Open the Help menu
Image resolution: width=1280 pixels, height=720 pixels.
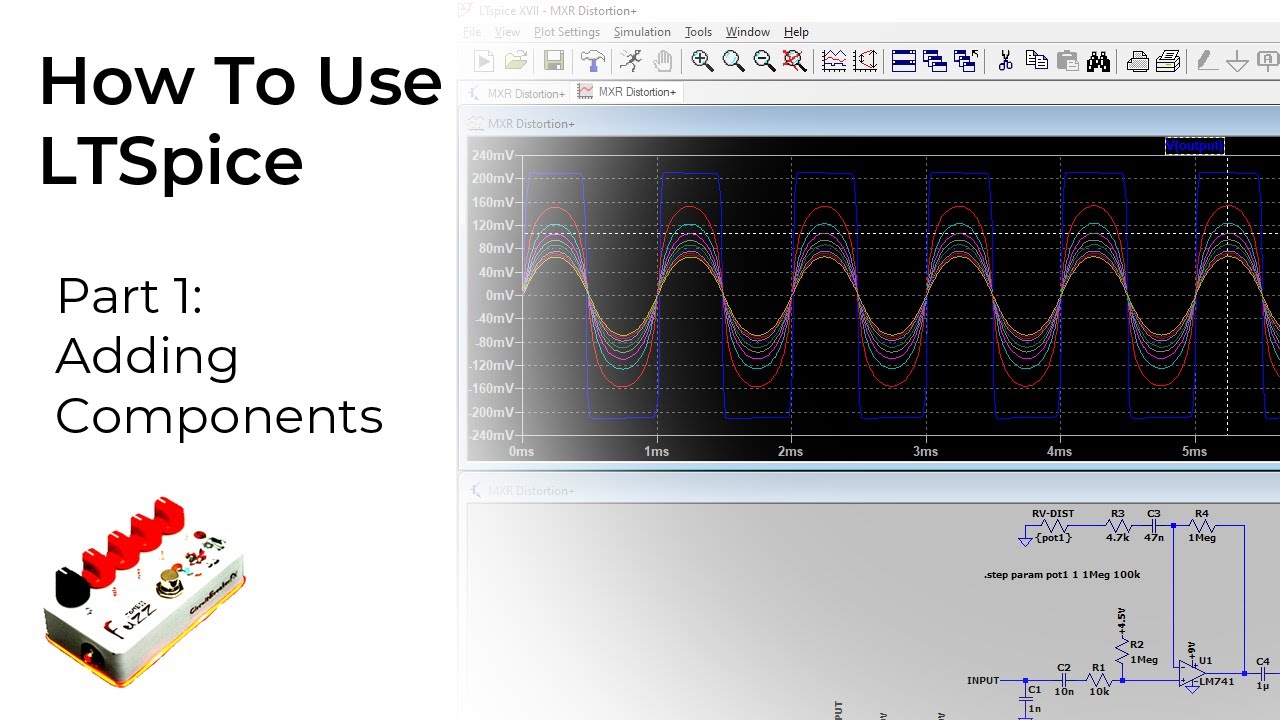[x=796, y=32]
